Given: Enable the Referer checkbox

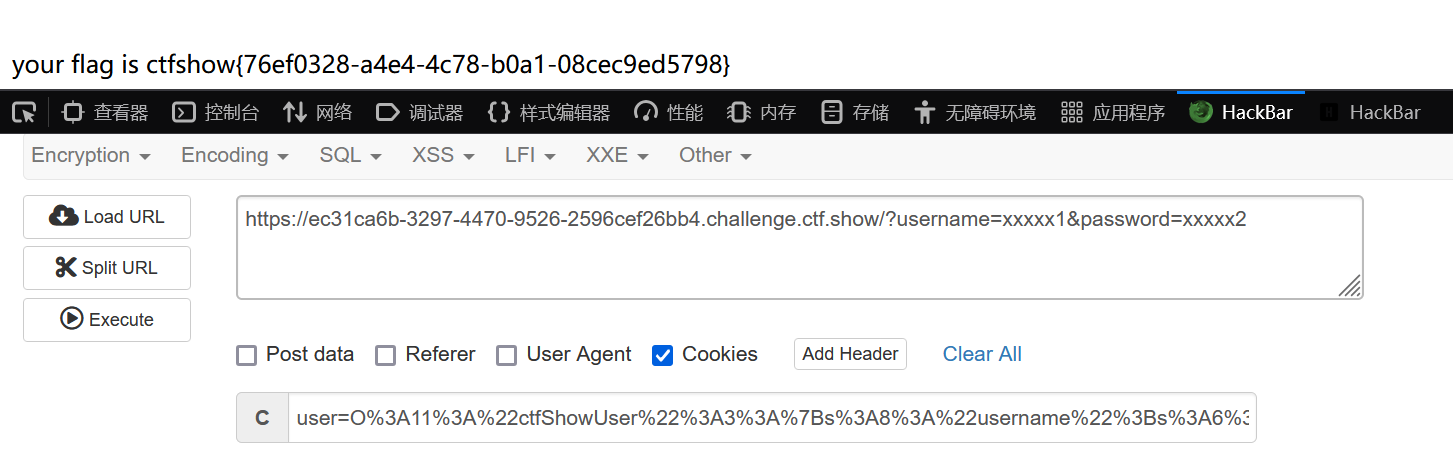Looking at the screenshot, I should [x=385, y=355].
